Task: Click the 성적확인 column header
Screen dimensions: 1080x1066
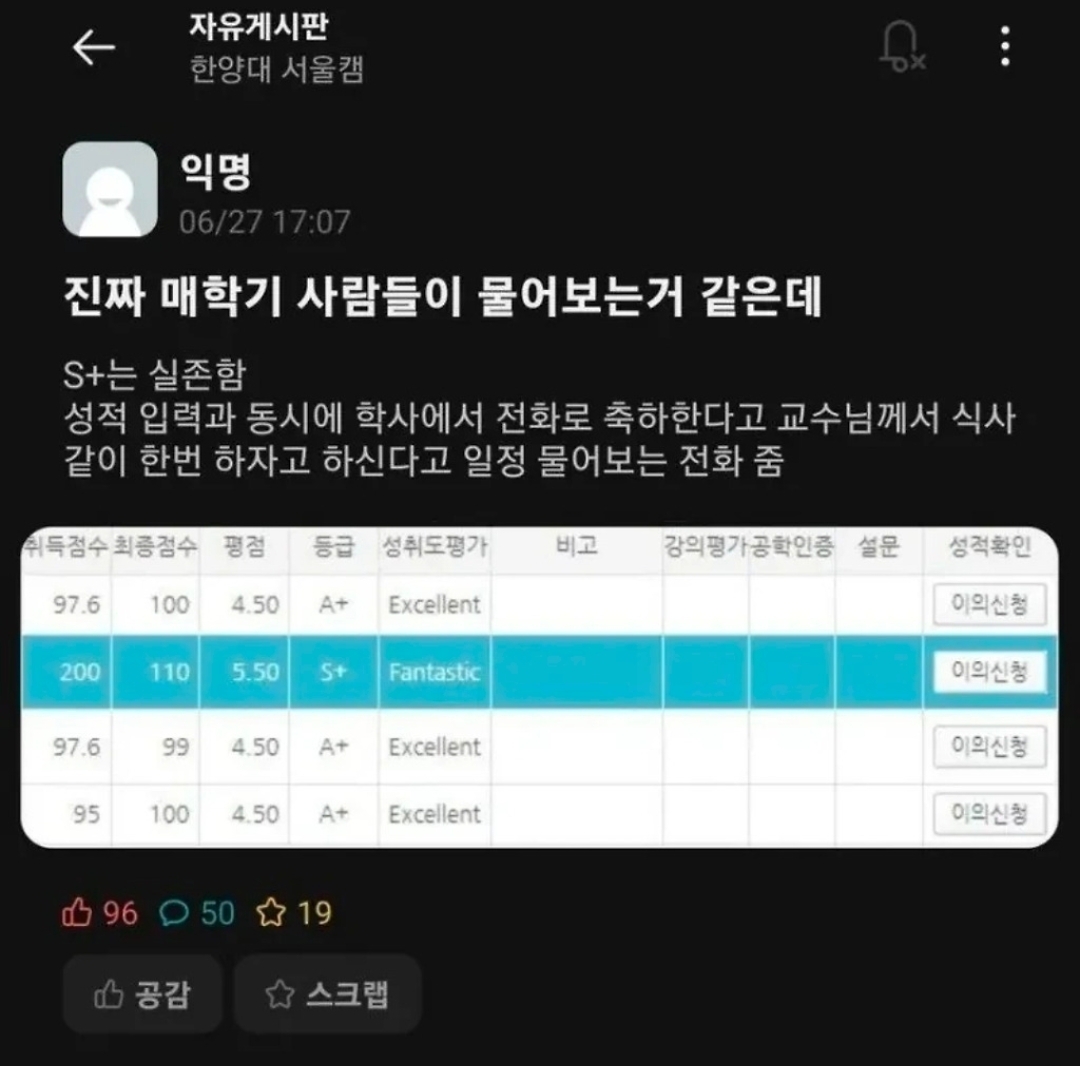Action: [x=990, y=547]
